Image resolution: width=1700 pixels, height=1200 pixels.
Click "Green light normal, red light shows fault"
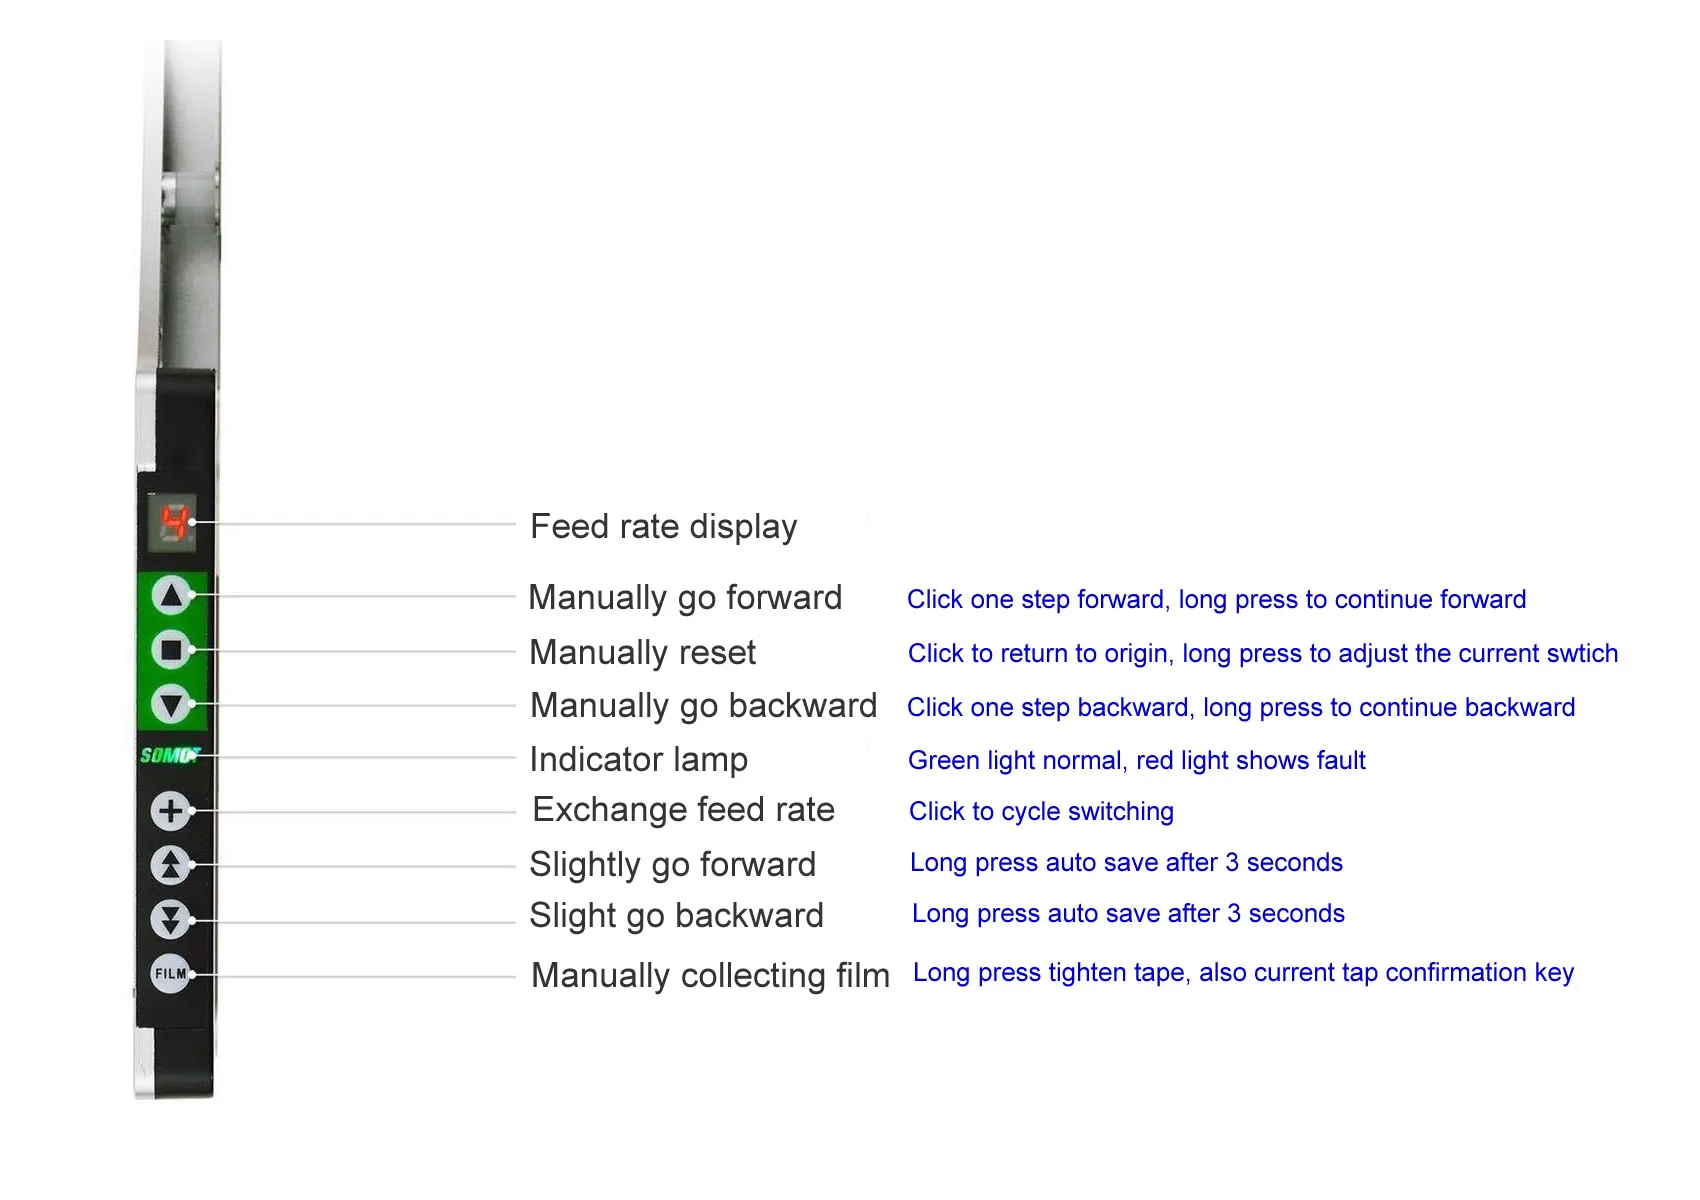pyautogui.click(x=1136, y=760)
